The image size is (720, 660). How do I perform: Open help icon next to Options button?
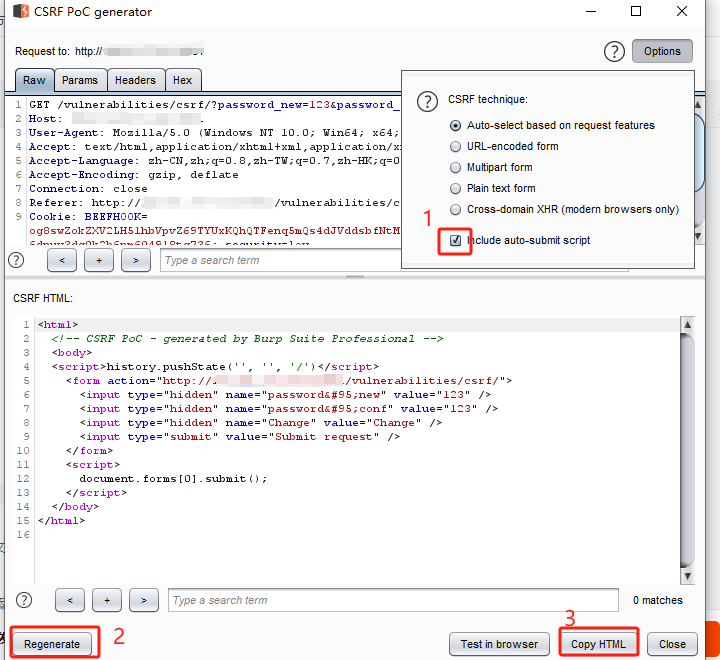coord(614,51)
